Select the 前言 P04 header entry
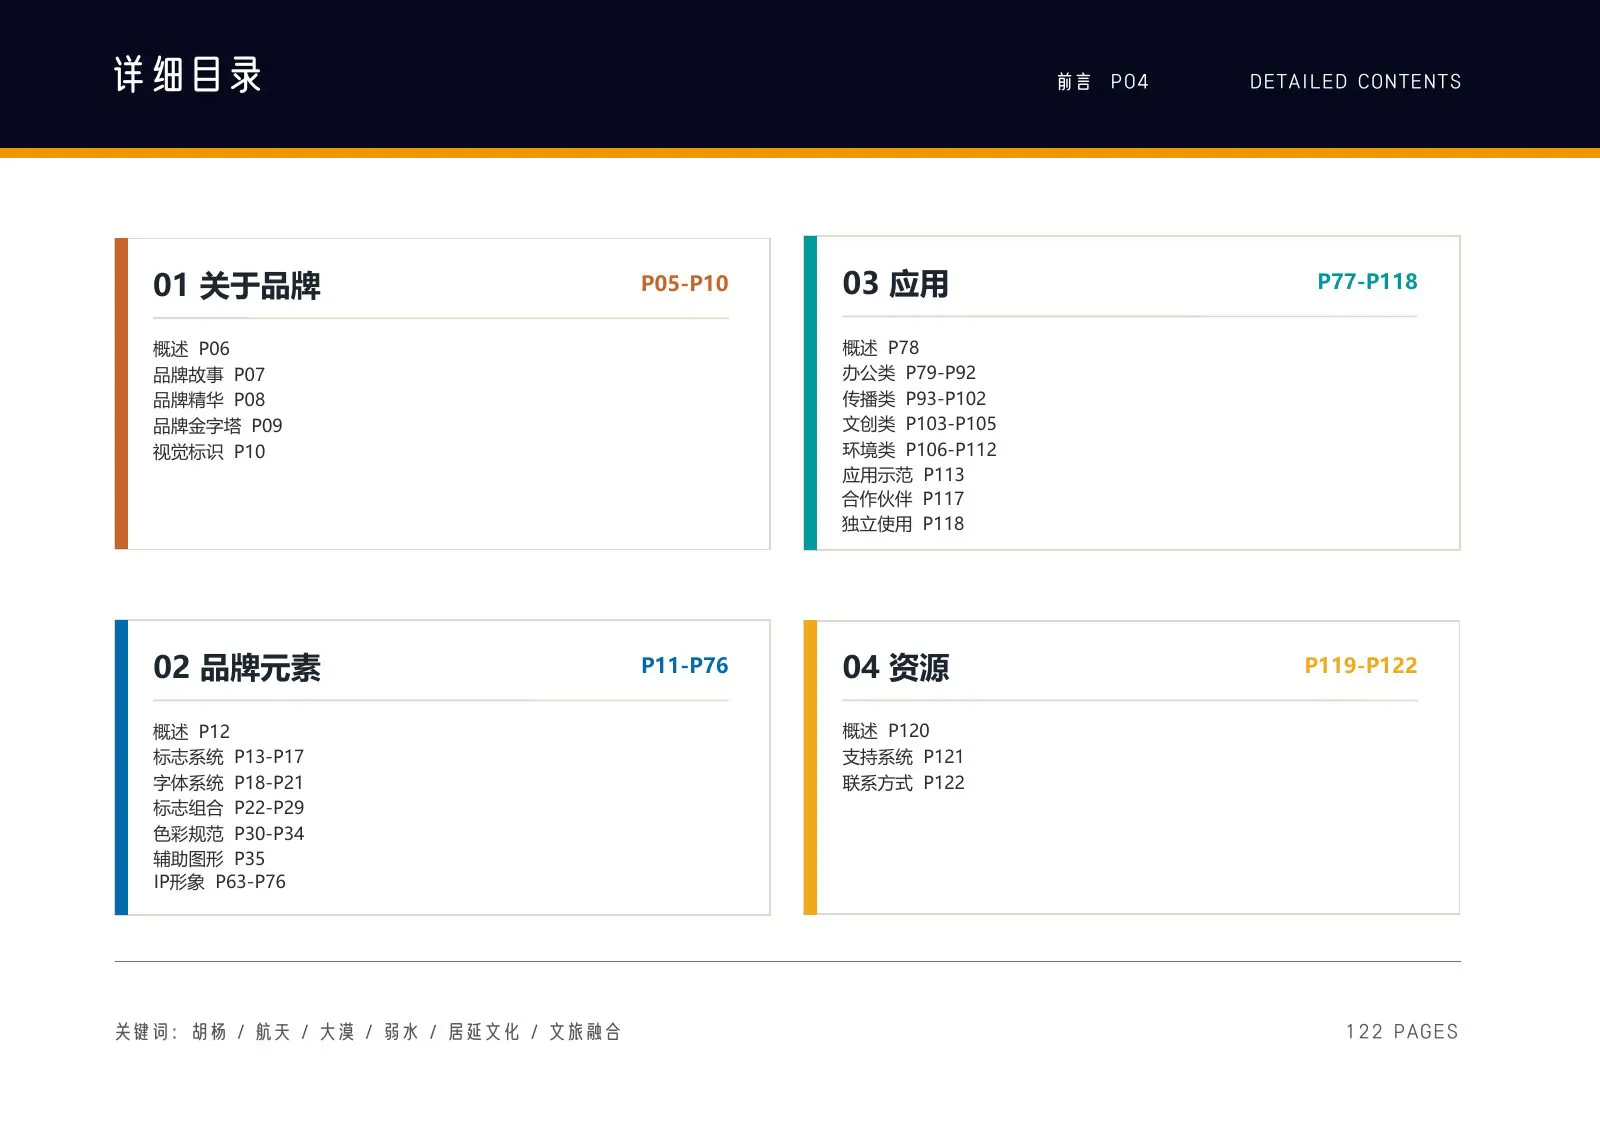 [1102, 82]
